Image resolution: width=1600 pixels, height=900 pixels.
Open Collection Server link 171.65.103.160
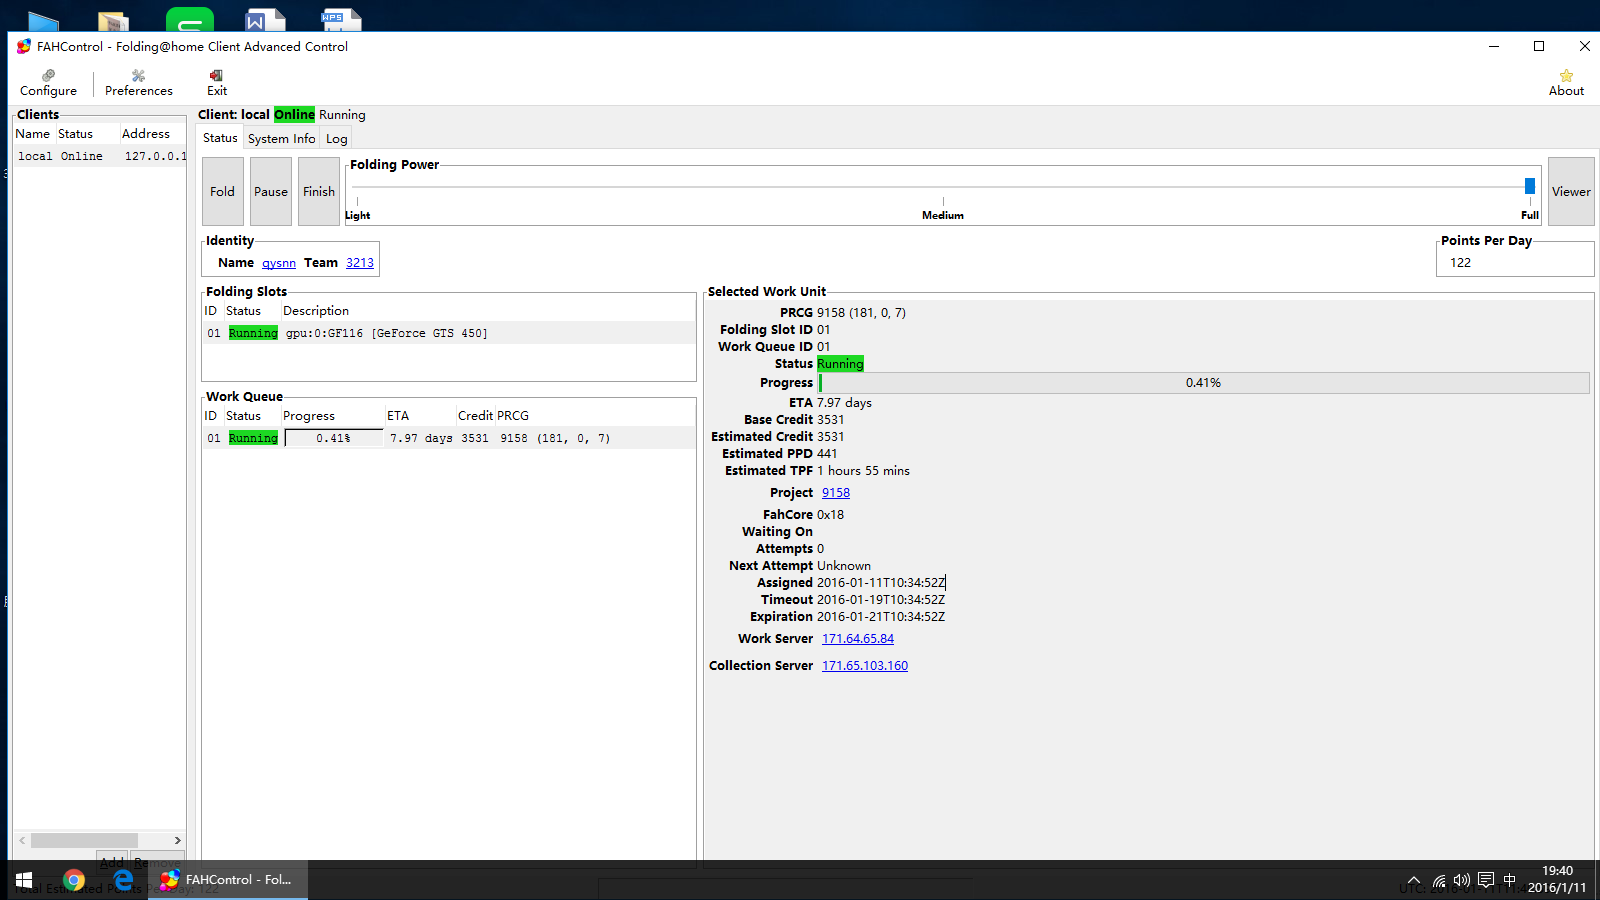coord(865,666)
